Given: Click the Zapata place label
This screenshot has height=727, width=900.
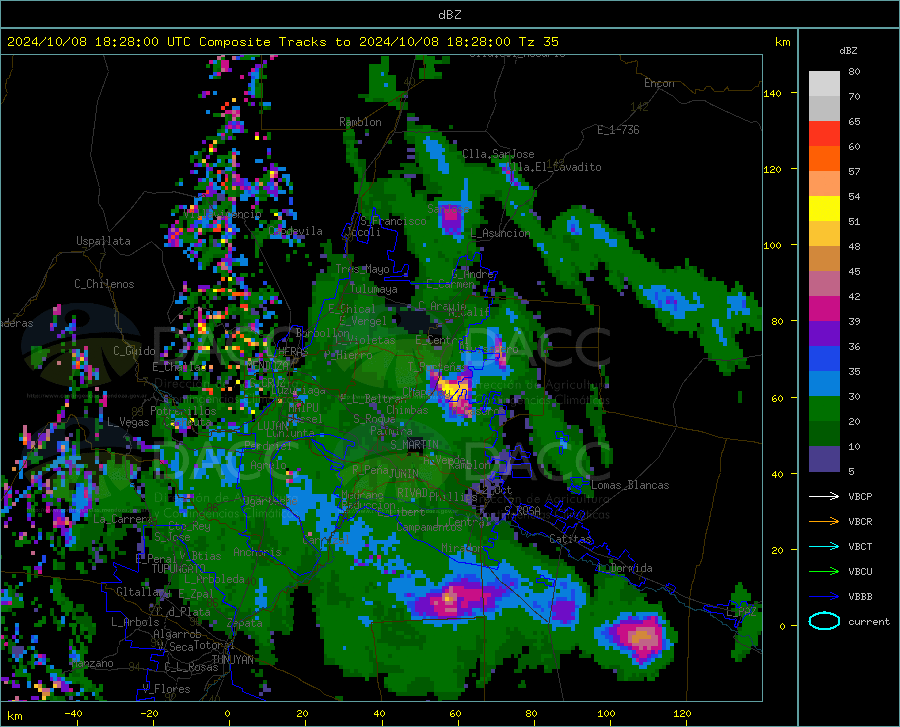Looking at the screenshot, I should [x=244, y=623].
